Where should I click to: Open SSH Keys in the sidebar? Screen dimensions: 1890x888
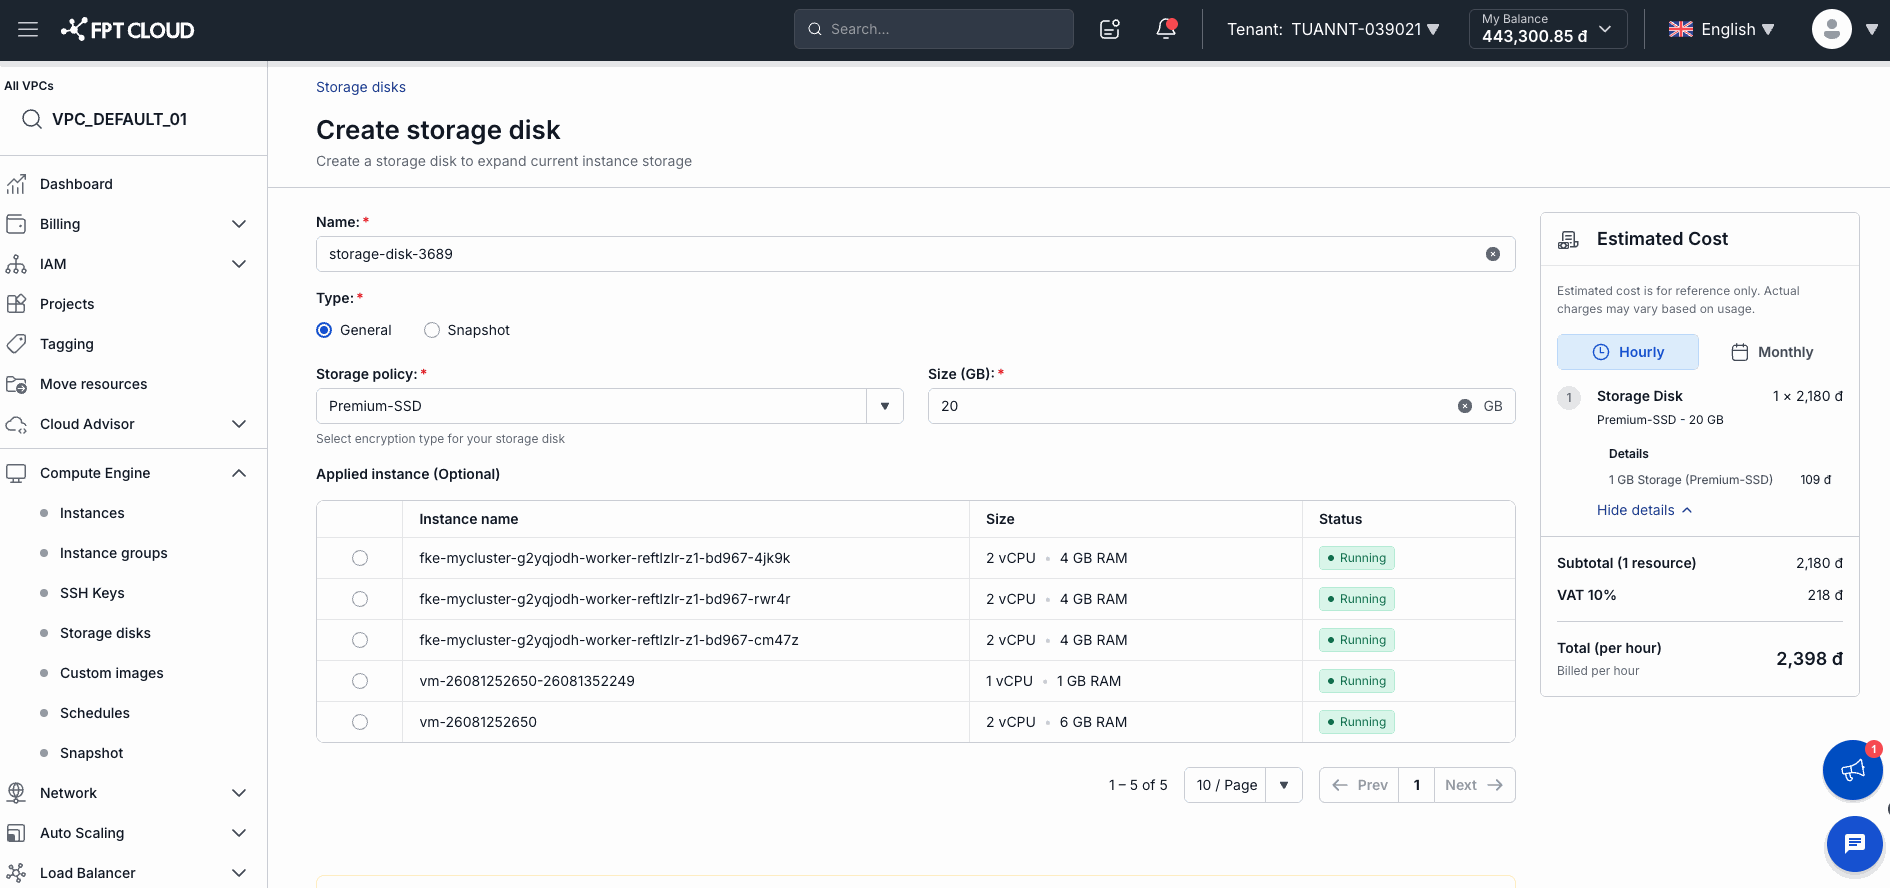click(92, 593)
